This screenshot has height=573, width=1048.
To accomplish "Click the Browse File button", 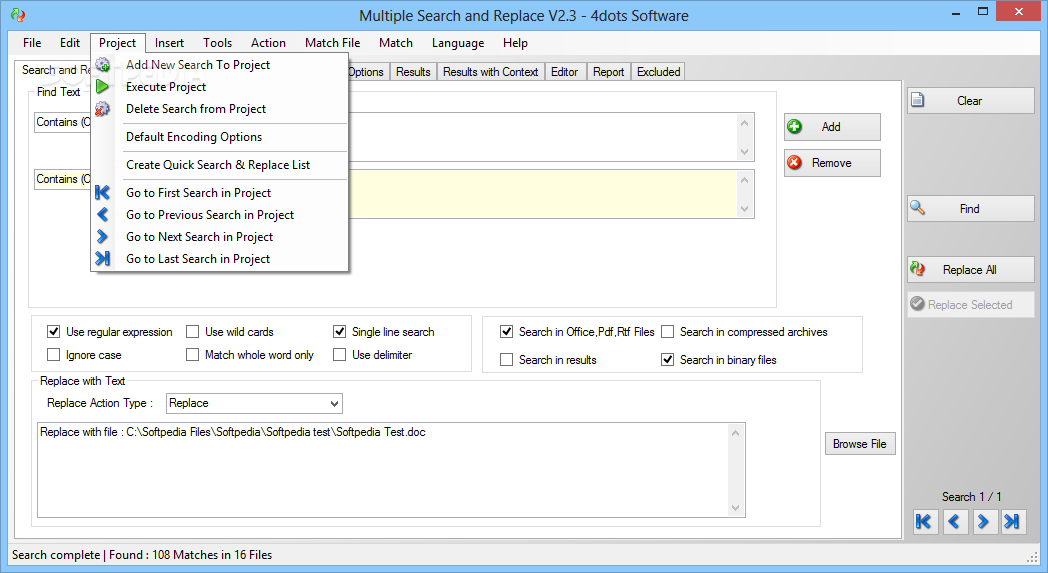I will [860, 444].
